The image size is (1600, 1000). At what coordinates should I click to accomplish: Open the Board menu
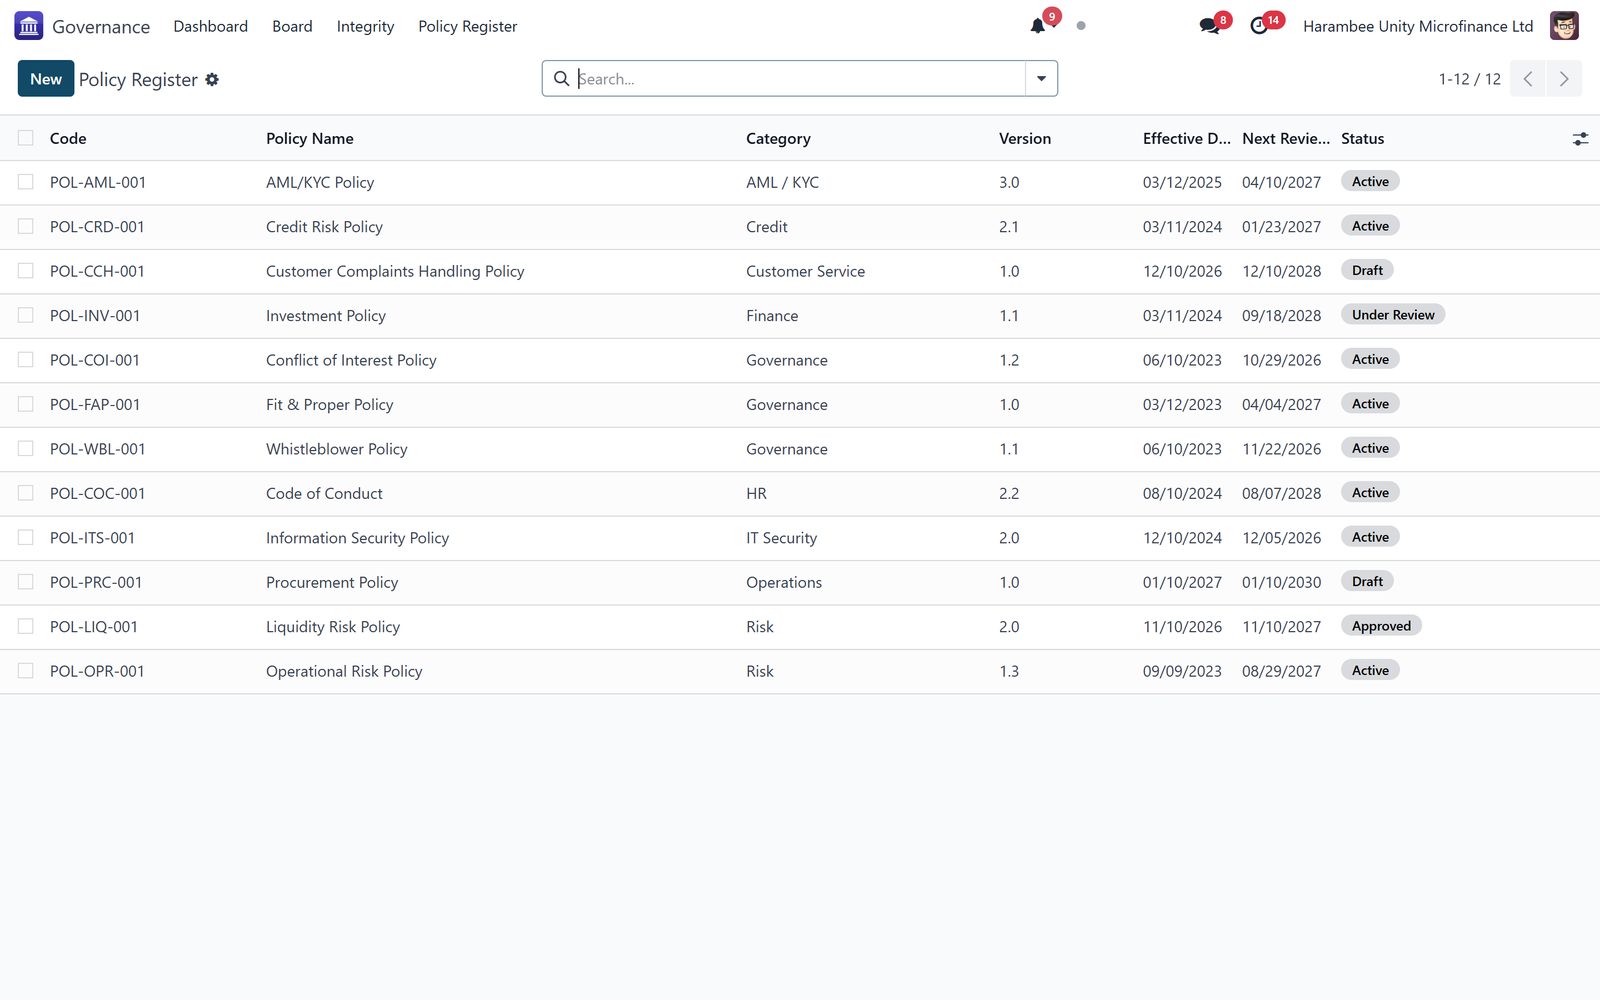point(292,26)
